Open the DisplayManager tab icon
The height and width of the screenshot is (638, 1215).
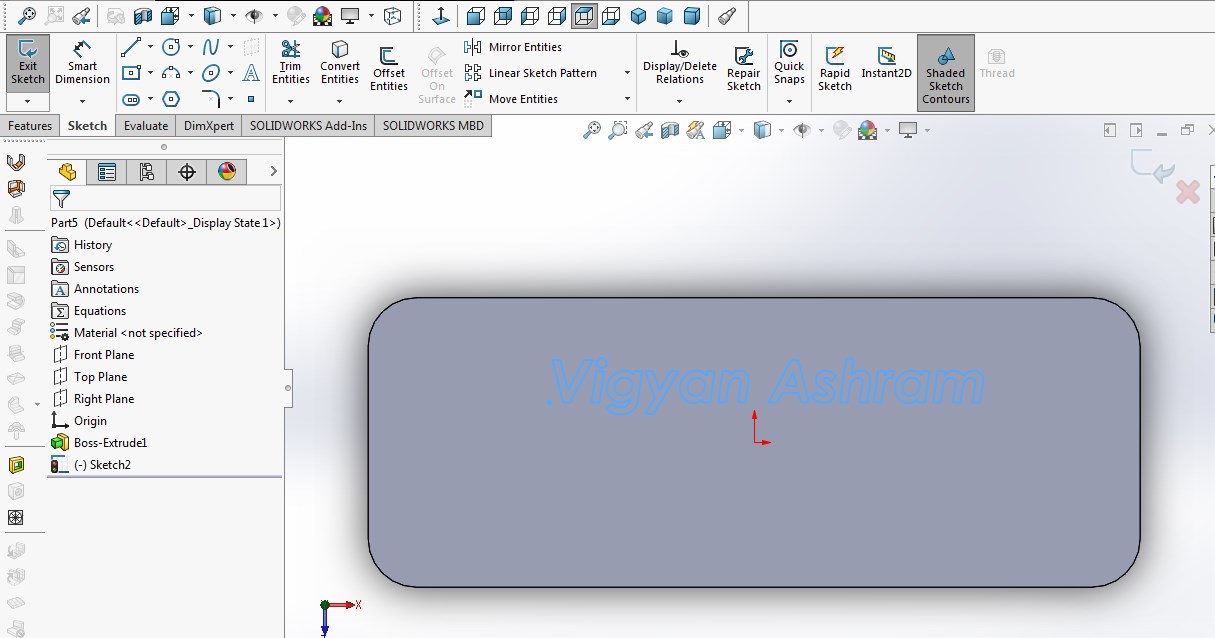tap(227, 172)
